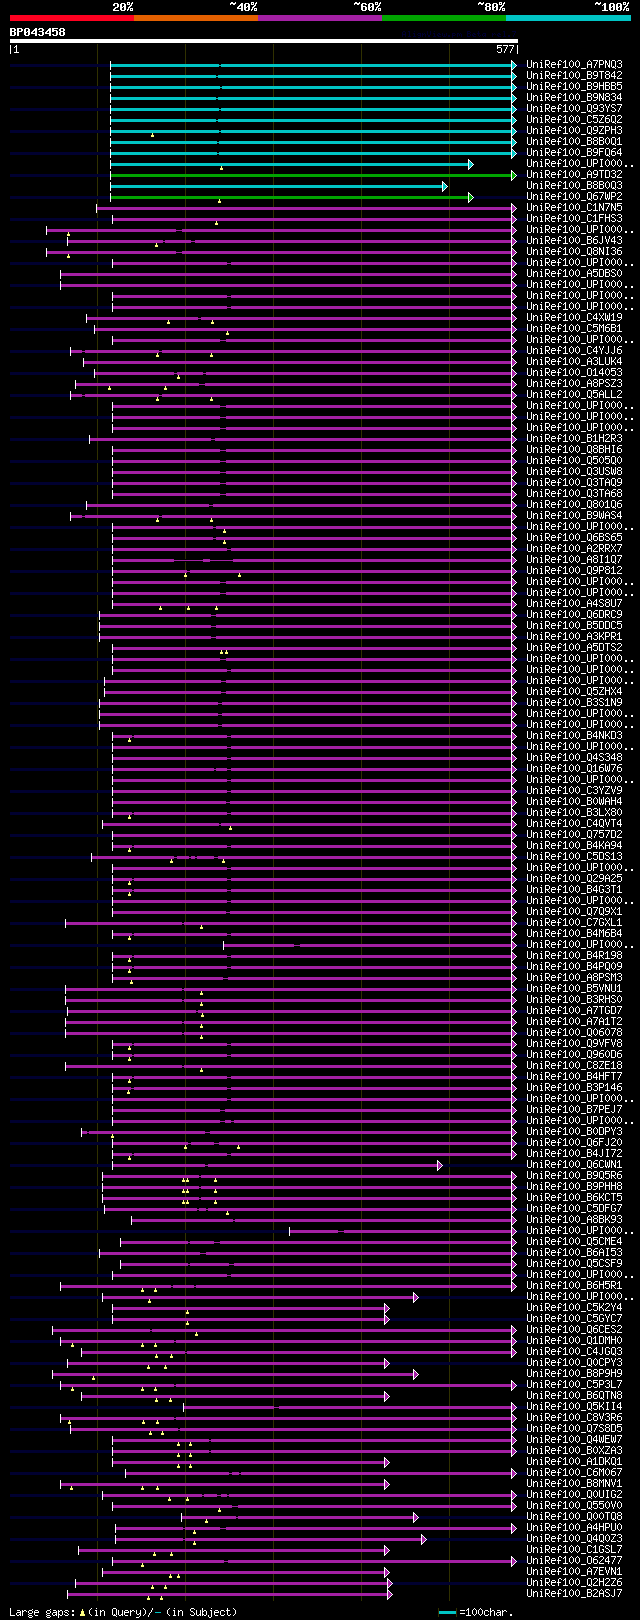Select label UniRef100_C4YJJ6
The width and height of the screenshot is (640, 1620).
(x=574, y=350)
